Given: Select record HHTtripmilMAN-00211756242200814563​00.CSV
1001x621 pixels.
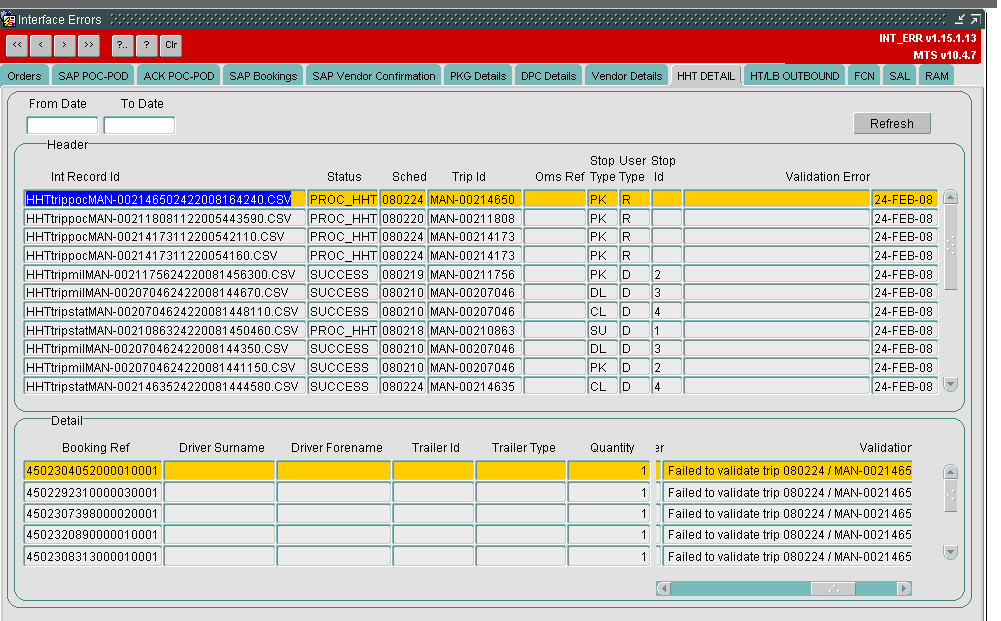Looking at the screenshot, I should (165, 274).
